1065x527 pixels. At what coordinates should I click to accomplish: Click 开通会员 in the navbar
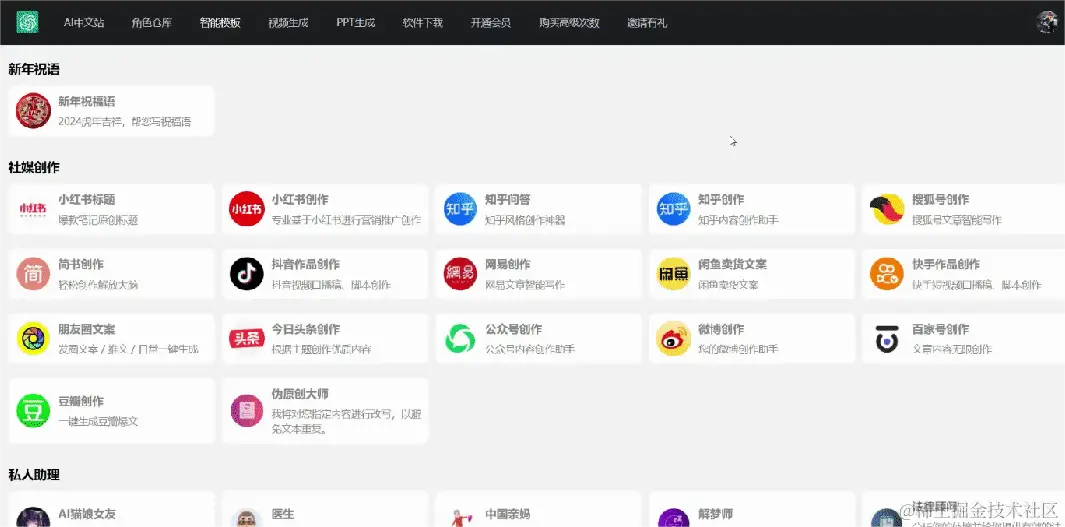coord(490,22)
